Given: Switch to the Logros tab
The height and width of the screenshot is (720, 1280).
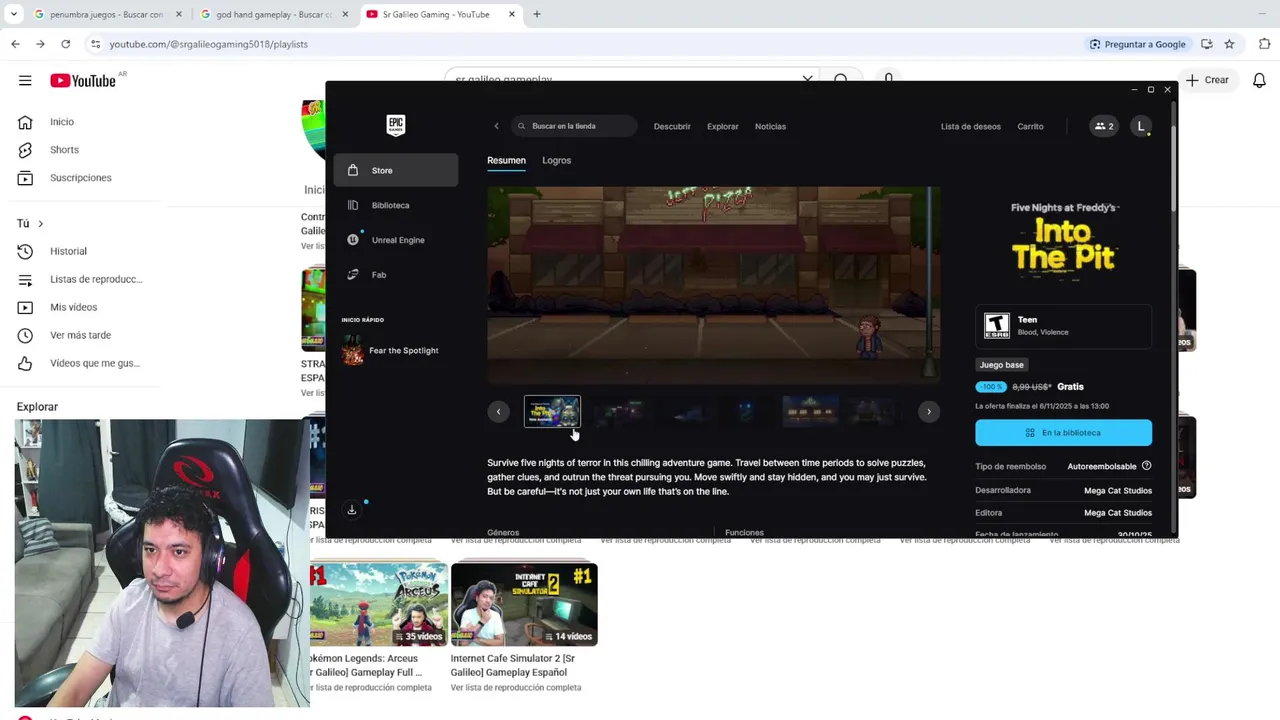Looking at the screenshot, I should pyautogui.click(x=556, y=160).
